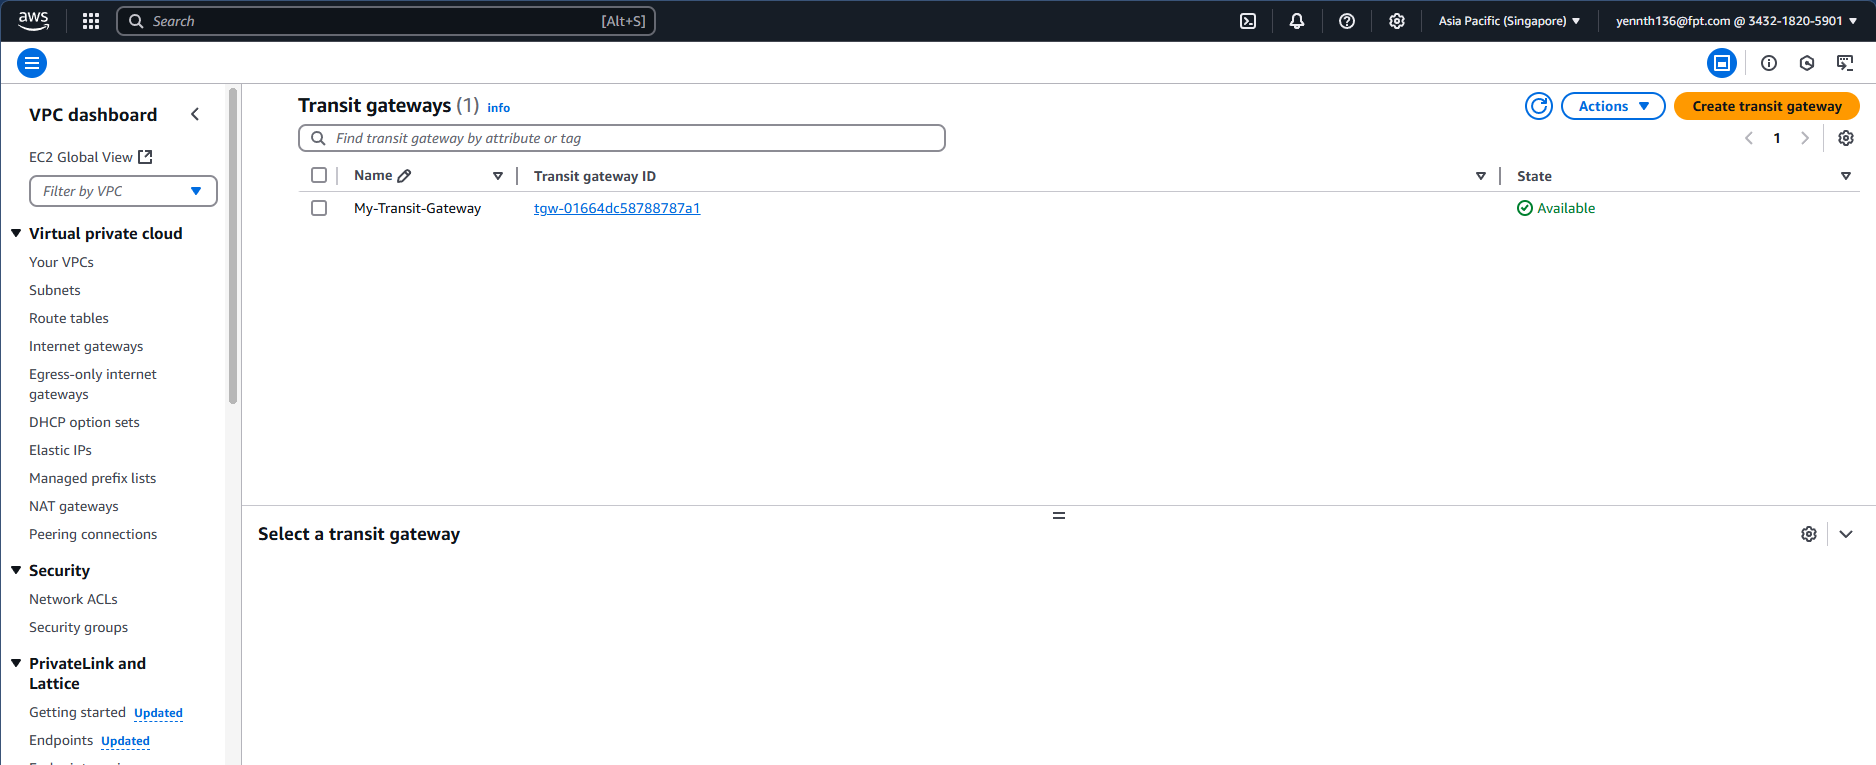Screen dimensions: 1876x765
Task: Click the Find transit gateway search field
Action: click(622, 138)
